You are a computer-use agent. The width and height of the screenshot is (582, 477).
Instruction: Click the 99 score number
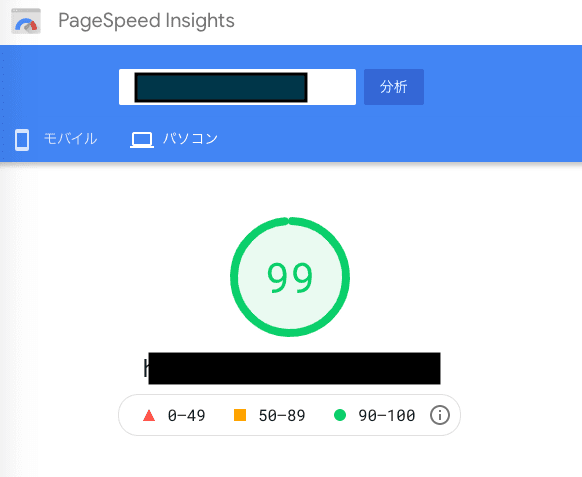[290, 277]
